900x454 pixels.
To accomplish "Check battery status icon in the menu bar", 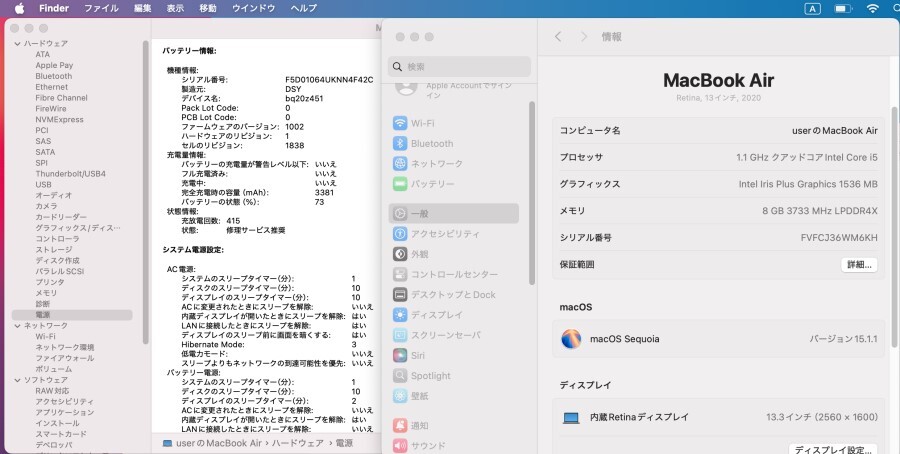I will tap(843, 9).
